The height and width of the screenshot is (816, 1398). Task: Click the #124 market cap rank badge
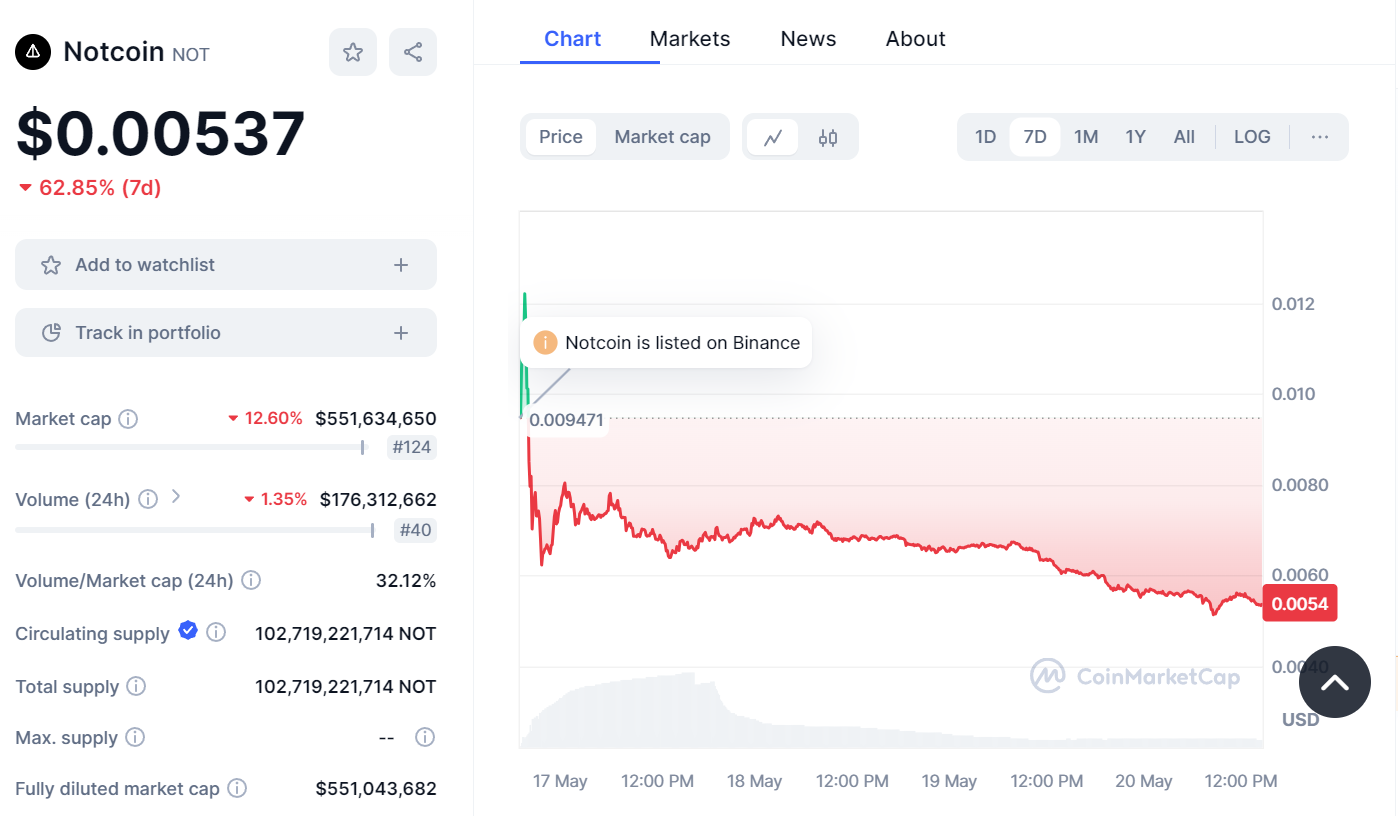pos(412,447)
